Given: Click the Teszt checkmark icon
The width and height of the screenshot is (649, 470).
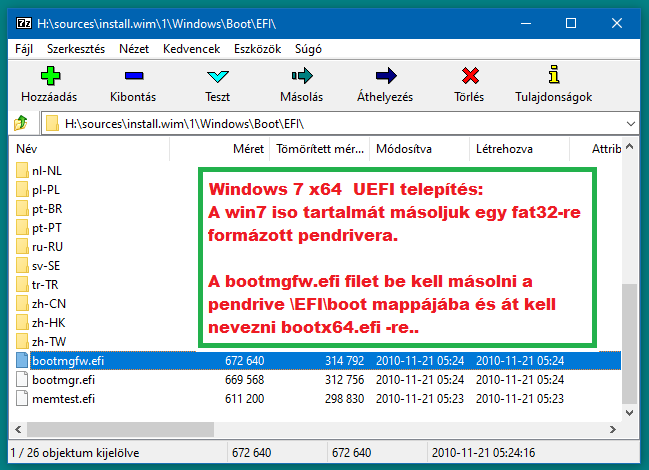Looking at the screenshot, I should tap(218, 76).
